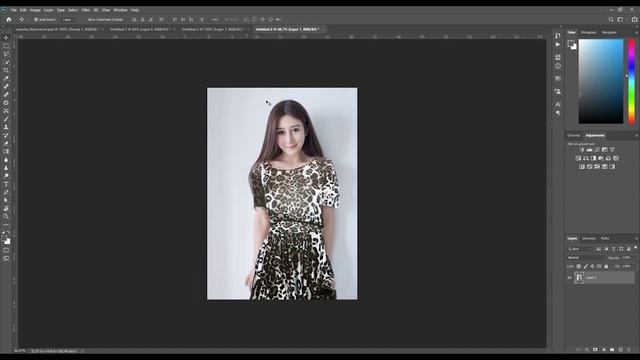This screenshot has width=640, height=360.
Task: Select the Hand tool
Action: 6,209
